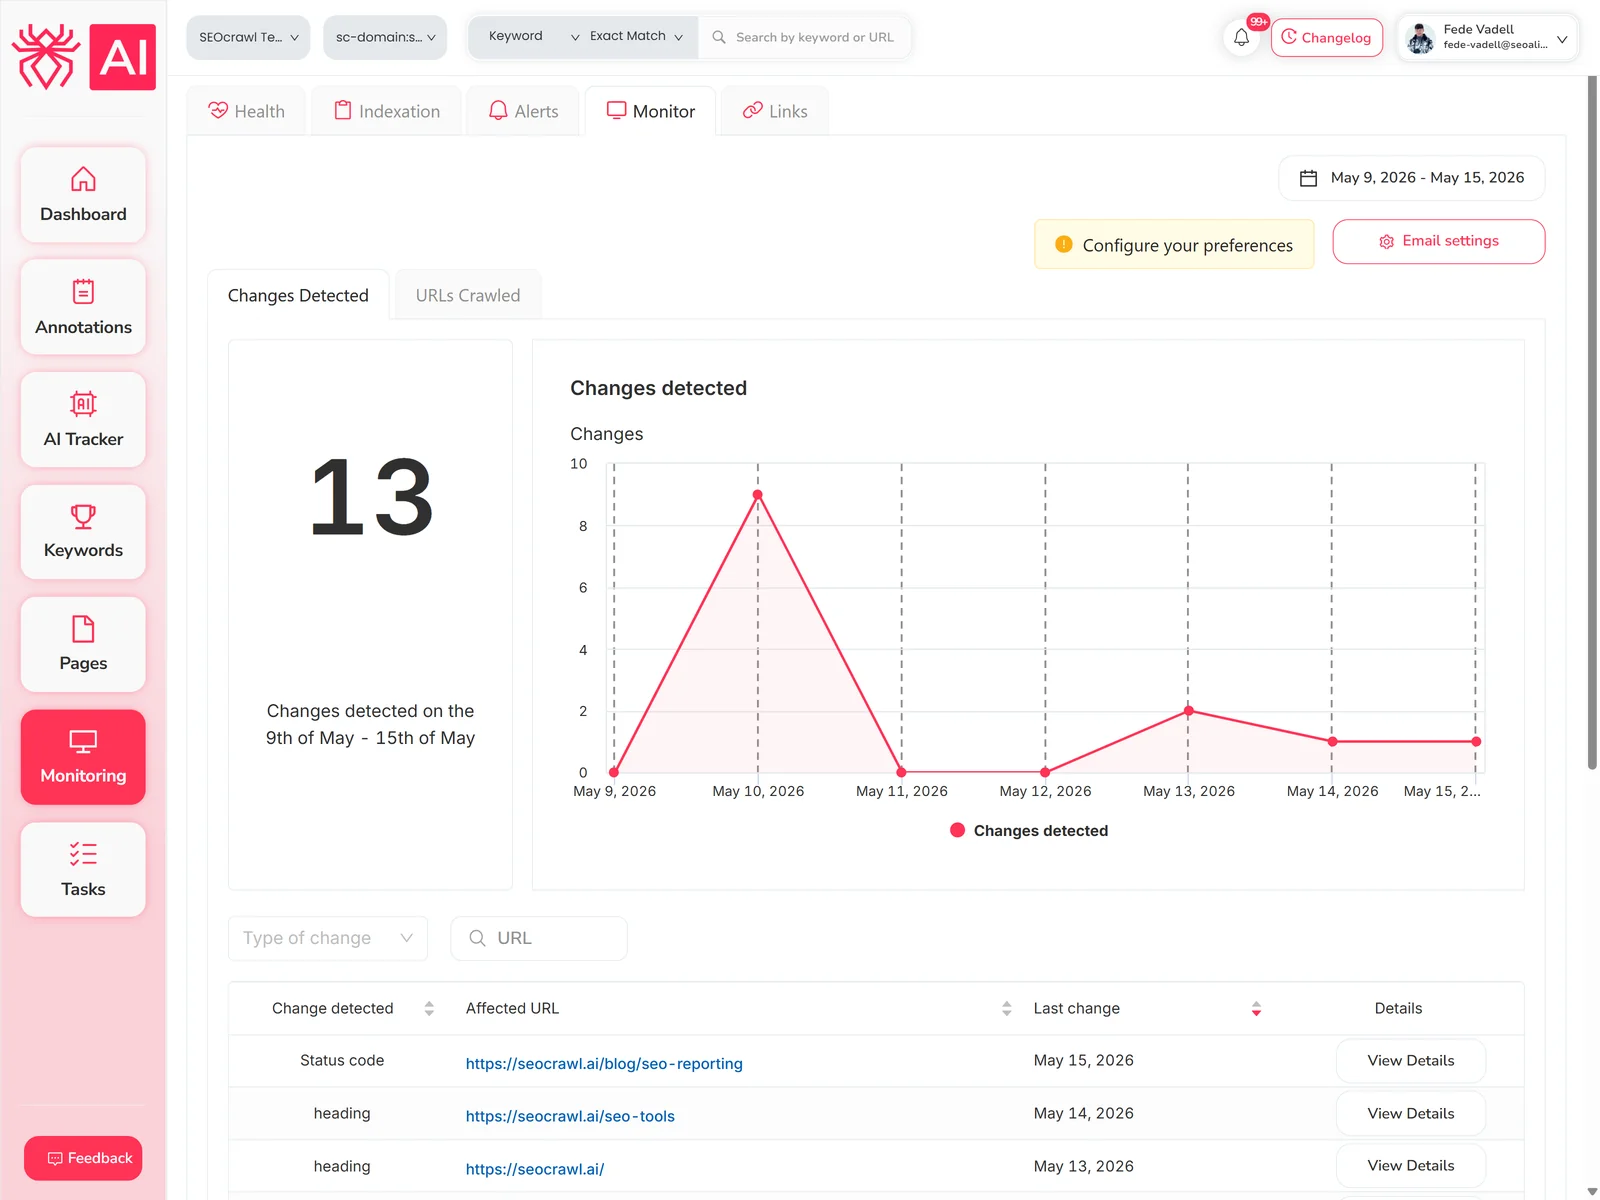Switch to the Links tab
The width and height of the screenshot is (1600, 1200).
click(775, 111)
